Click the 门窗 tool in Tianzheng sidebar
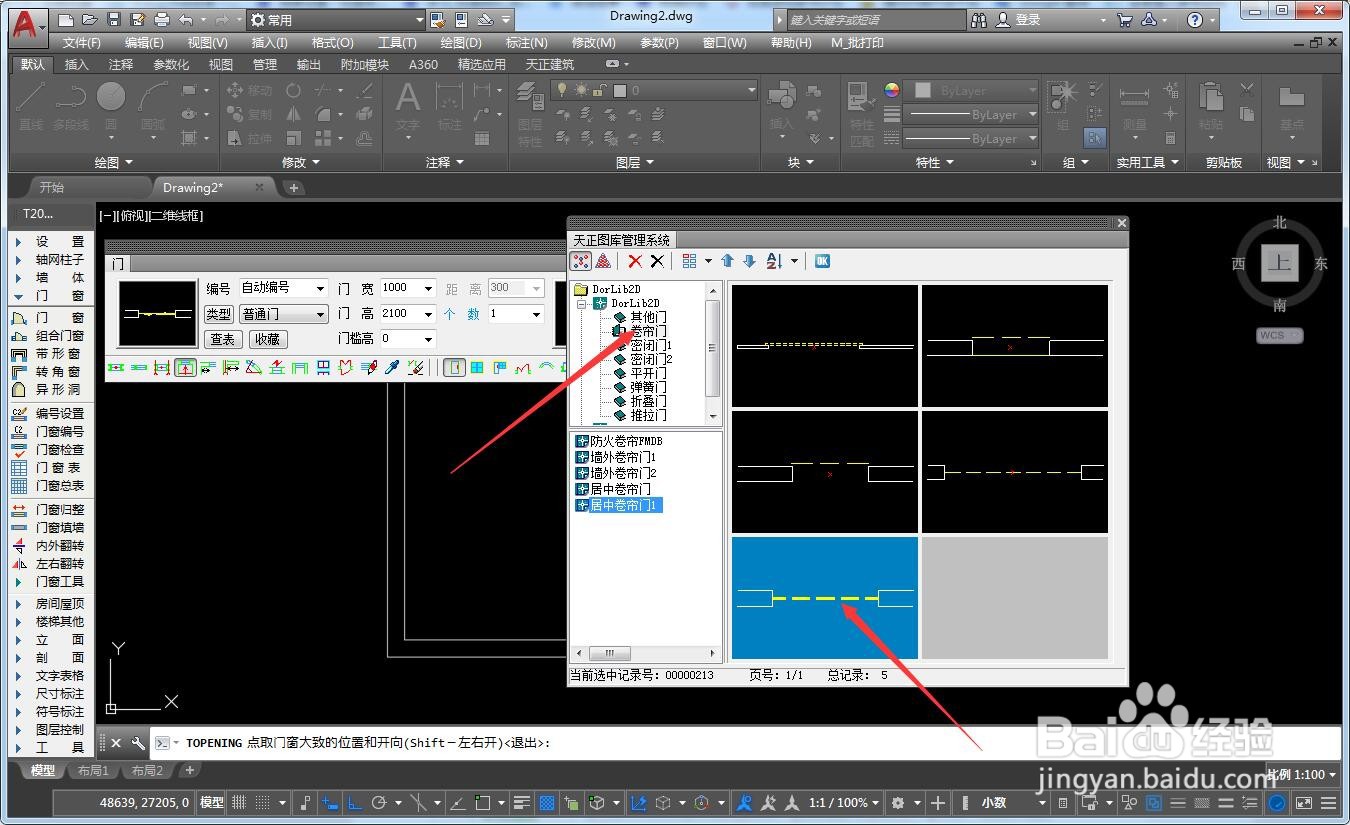 (x=47, y=318)
